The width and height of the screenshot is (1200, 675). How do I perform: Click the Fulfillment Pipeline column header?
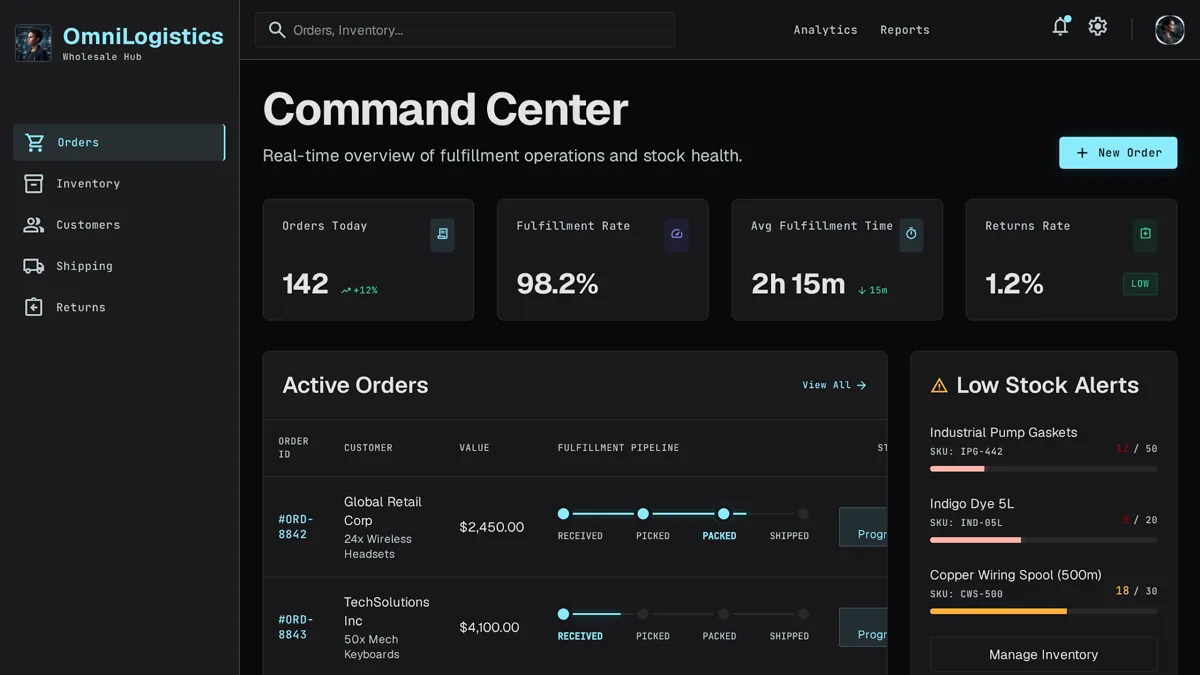(x=618, y=447)
